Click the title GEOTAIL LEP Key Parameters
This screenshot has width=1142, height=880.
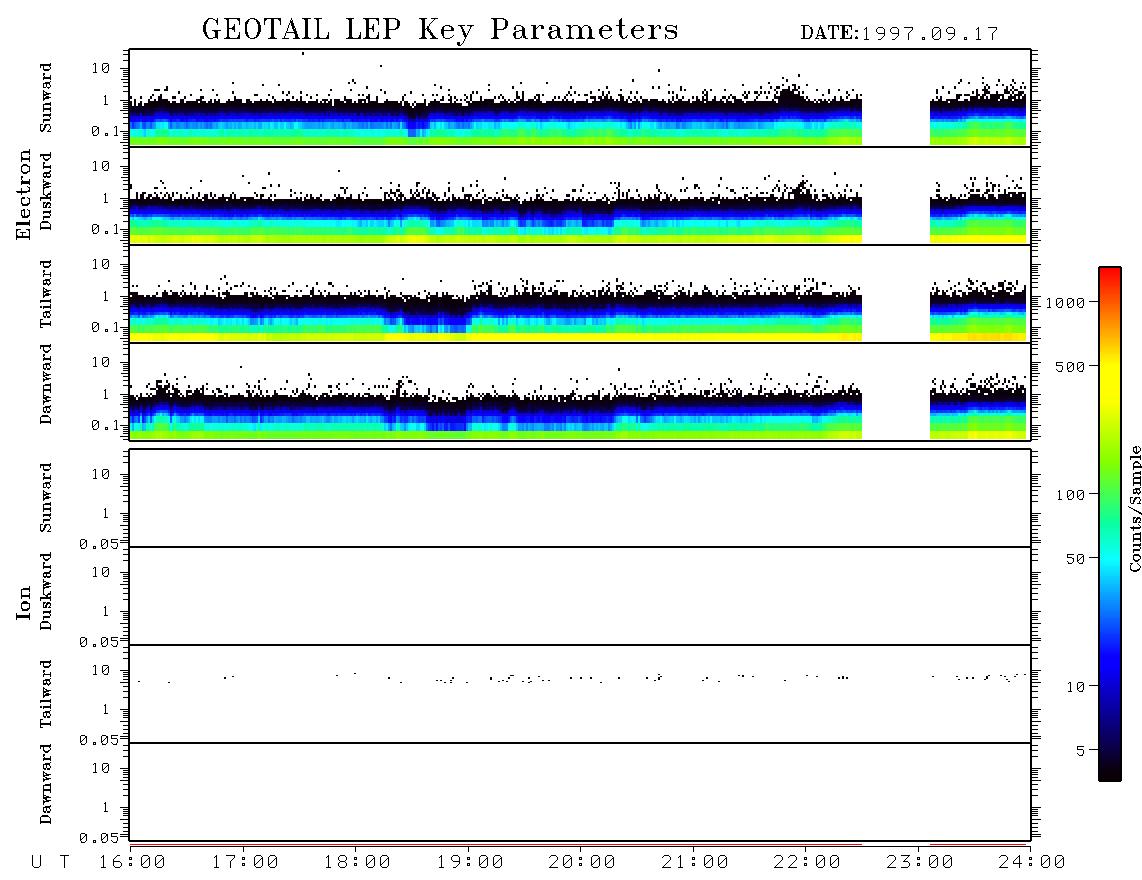pyautogui.click(x=440, y=29)
